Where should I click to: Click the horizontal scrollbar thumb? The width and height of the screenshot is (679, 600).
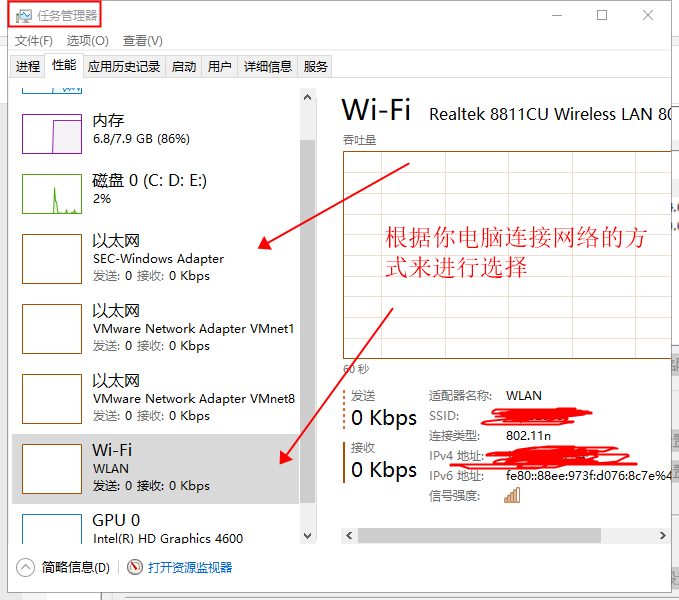(479, 536)
